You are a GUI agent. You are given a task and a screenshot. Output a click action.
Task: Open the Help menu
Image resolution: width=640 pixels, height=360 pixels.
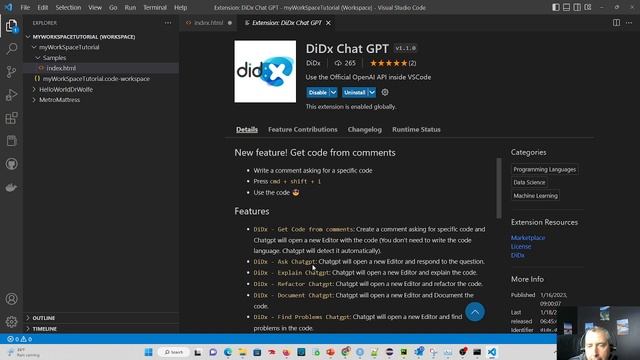pyautogui.click(x=180, y=7)
